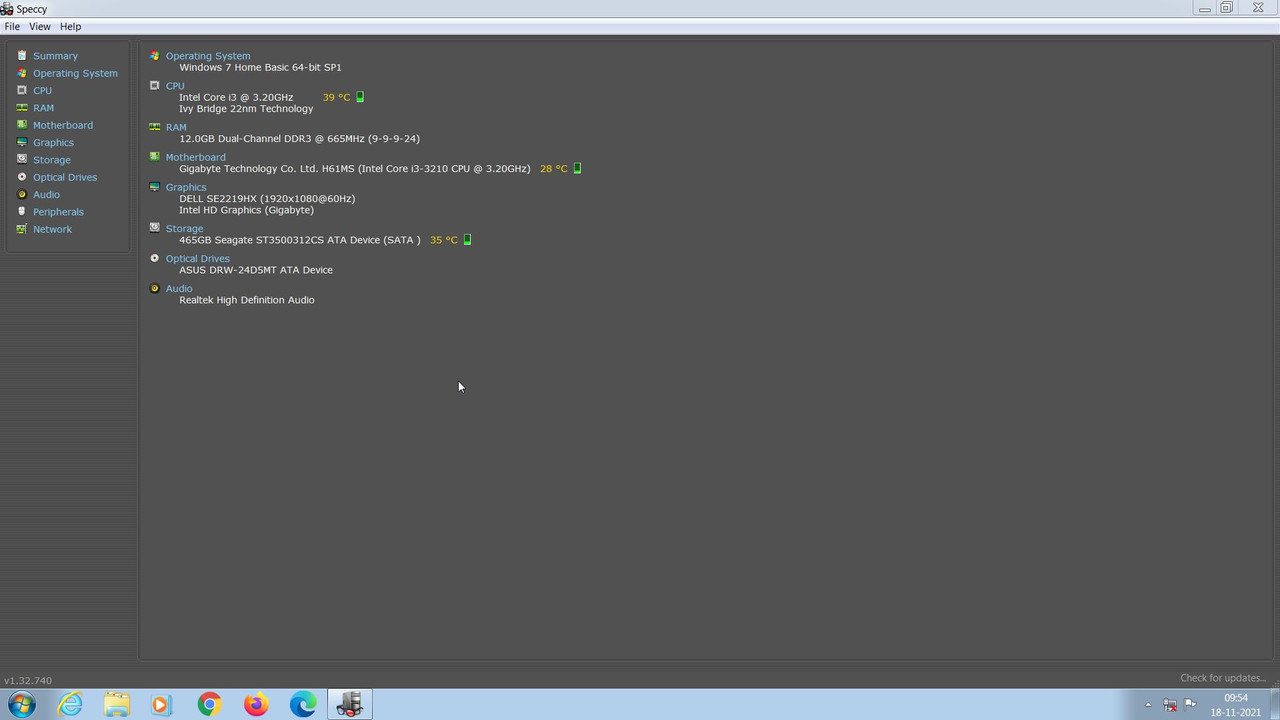Show hidden system tray icons arrow
The width and height of the screenshot is (1280, 720).
coord(1148,705)
